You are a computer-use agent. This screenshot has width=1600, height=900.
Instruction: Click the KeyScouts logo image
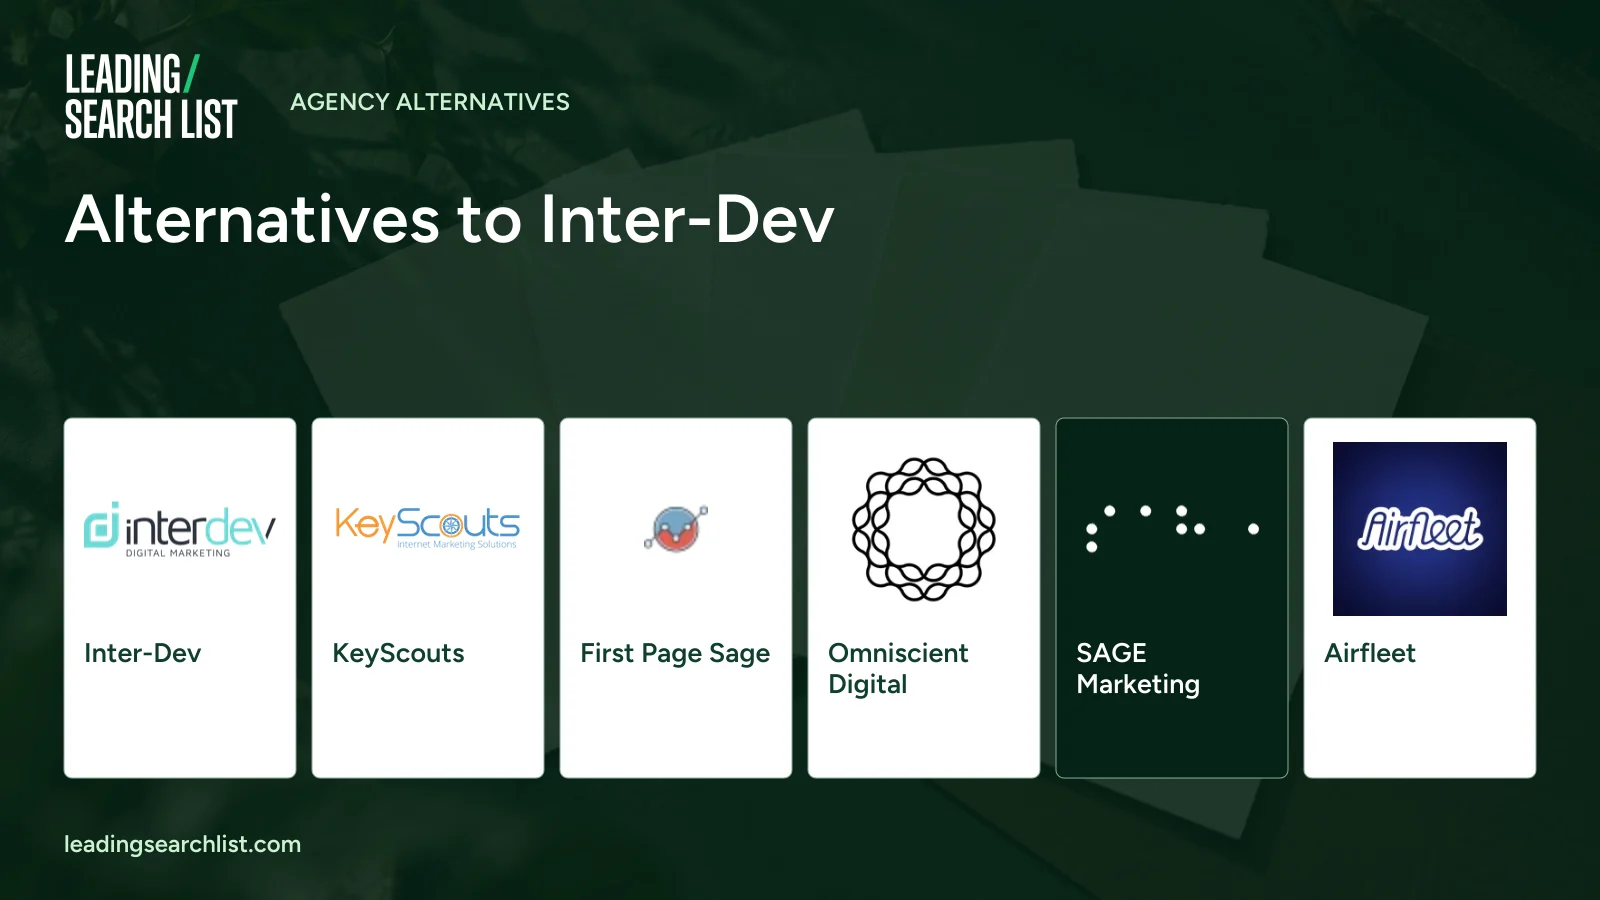click(428, 528)
